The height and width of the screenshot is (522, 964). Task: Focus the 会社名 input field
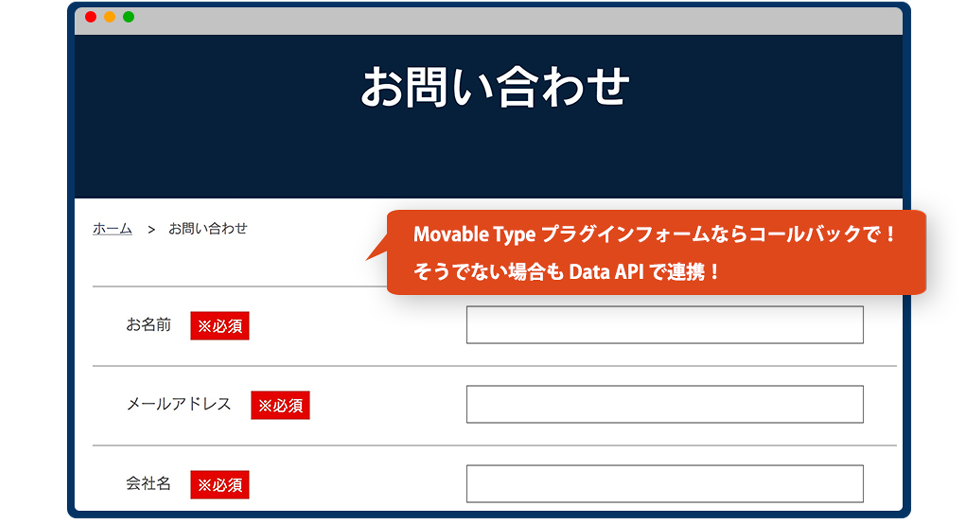(665, 483)
